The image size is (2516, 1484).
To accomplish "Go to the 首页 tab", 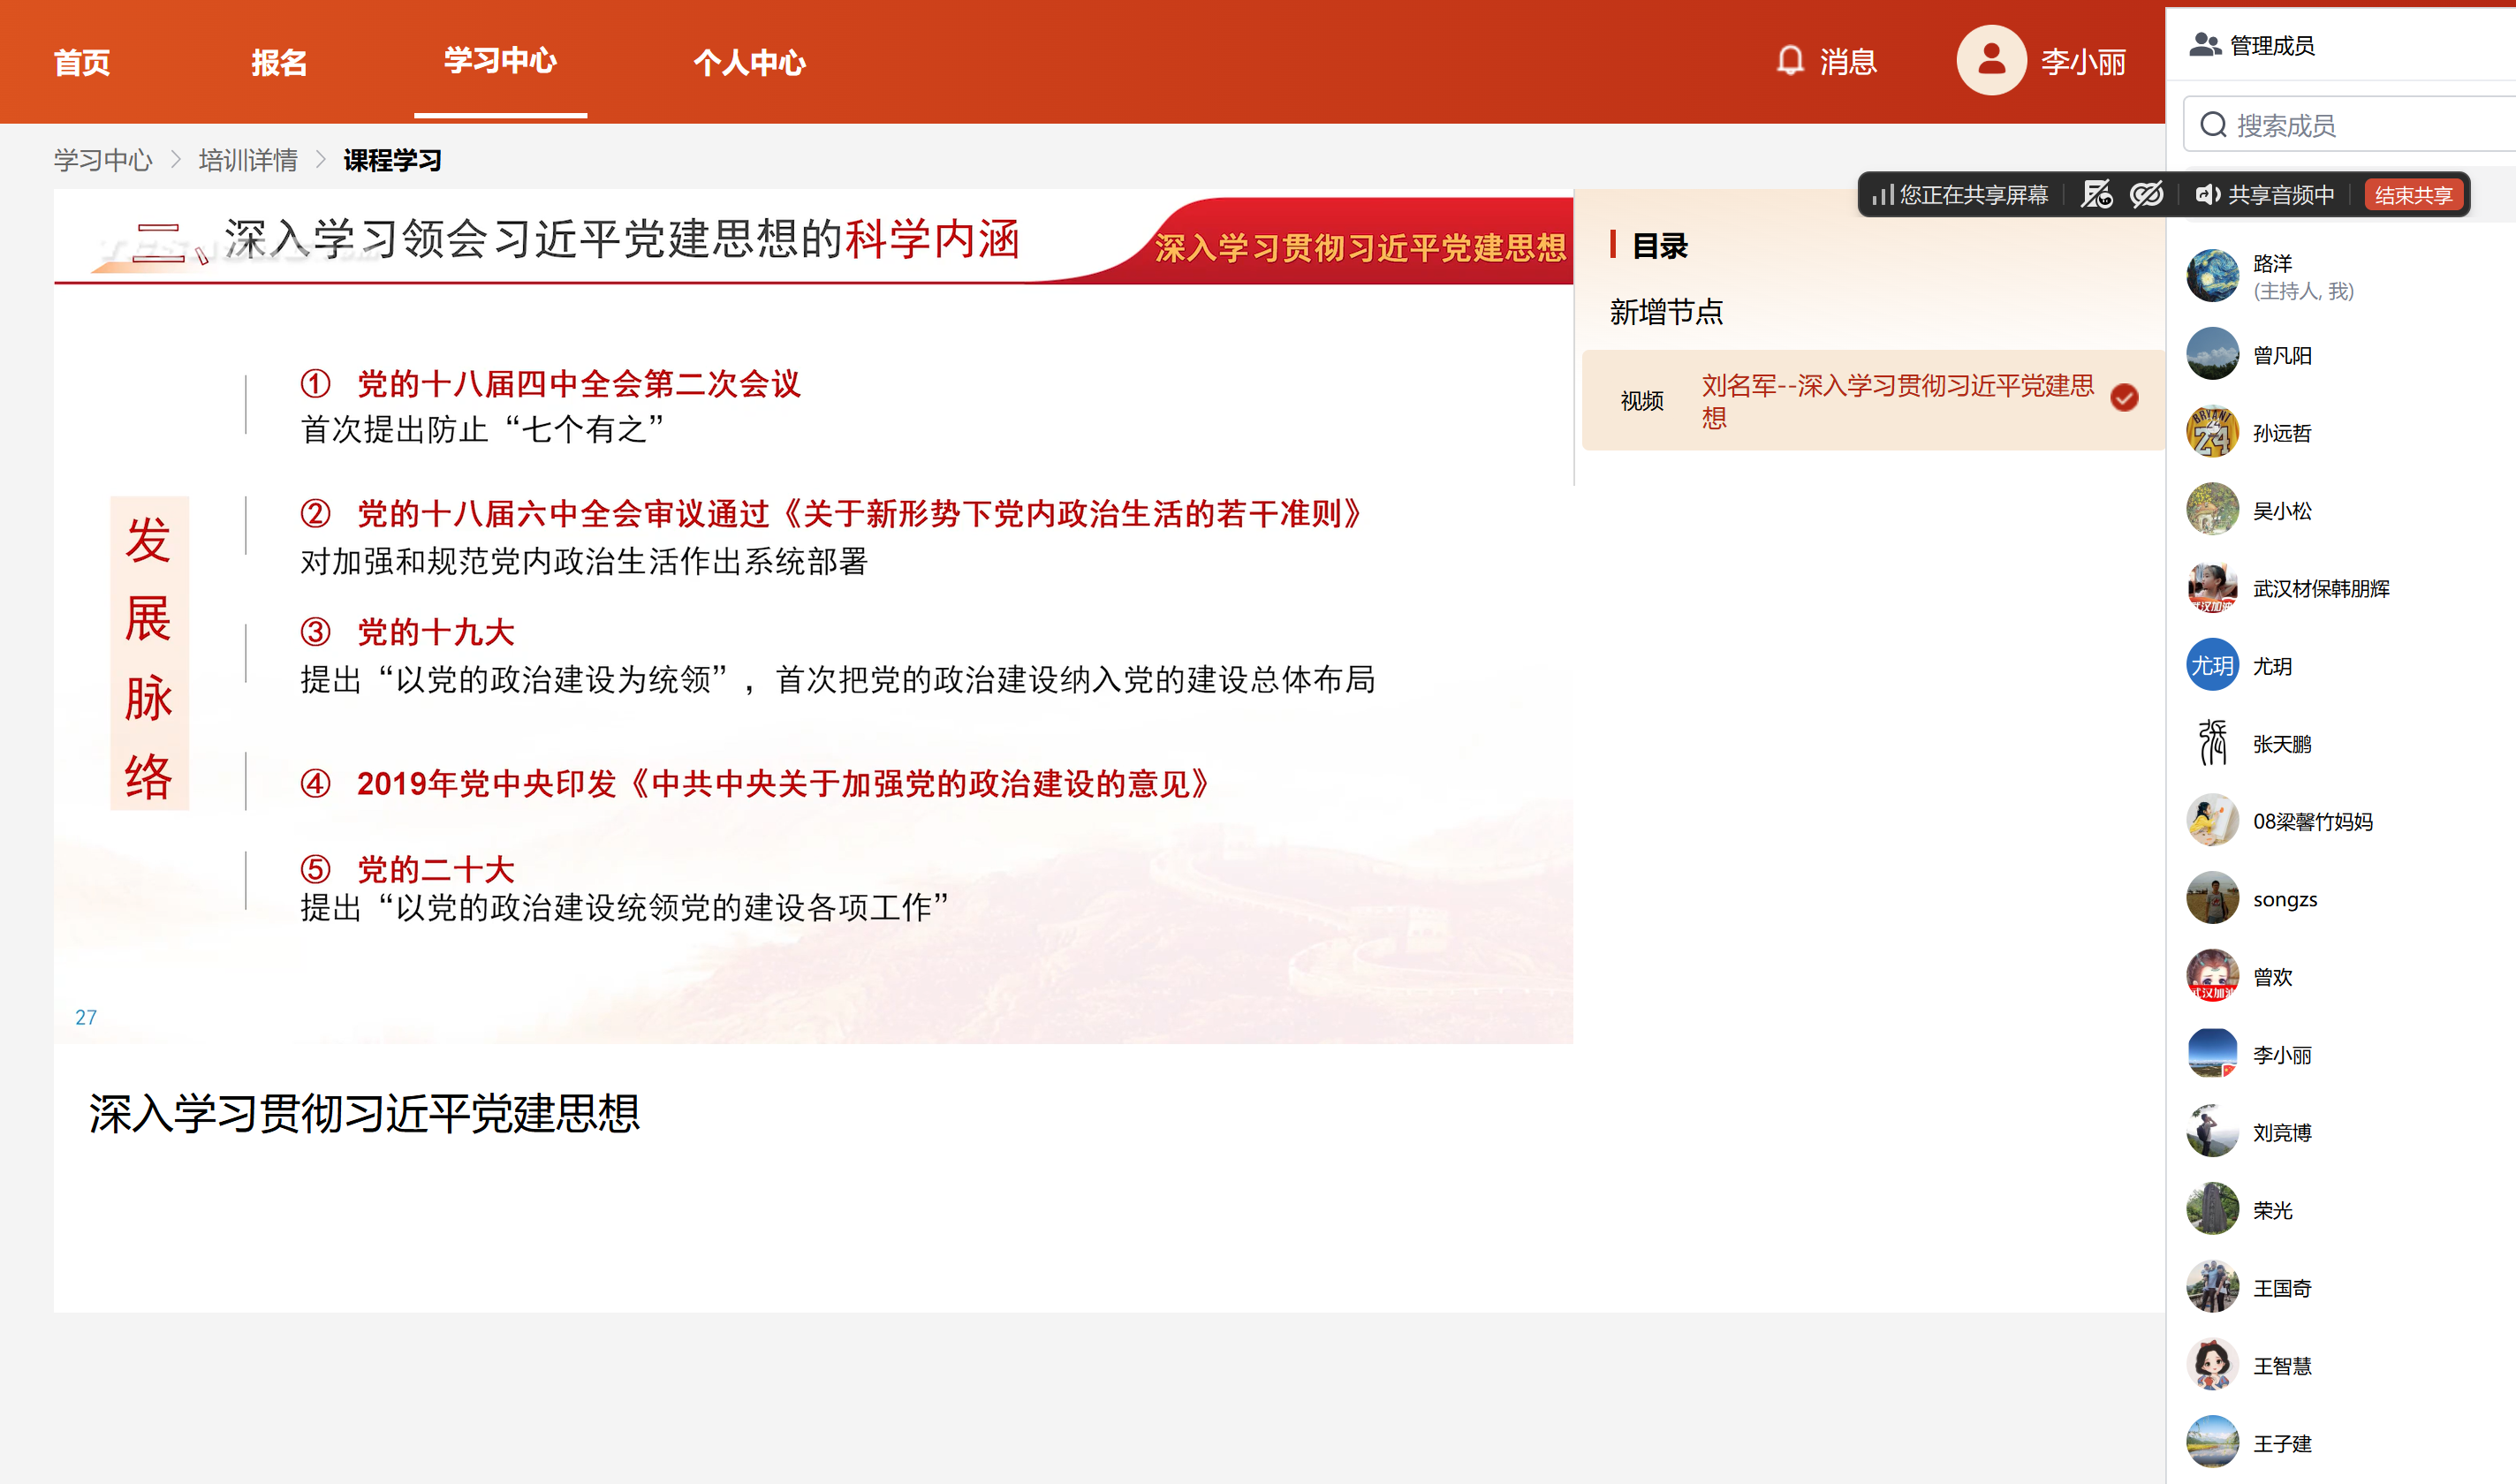I will coord(82,62).
